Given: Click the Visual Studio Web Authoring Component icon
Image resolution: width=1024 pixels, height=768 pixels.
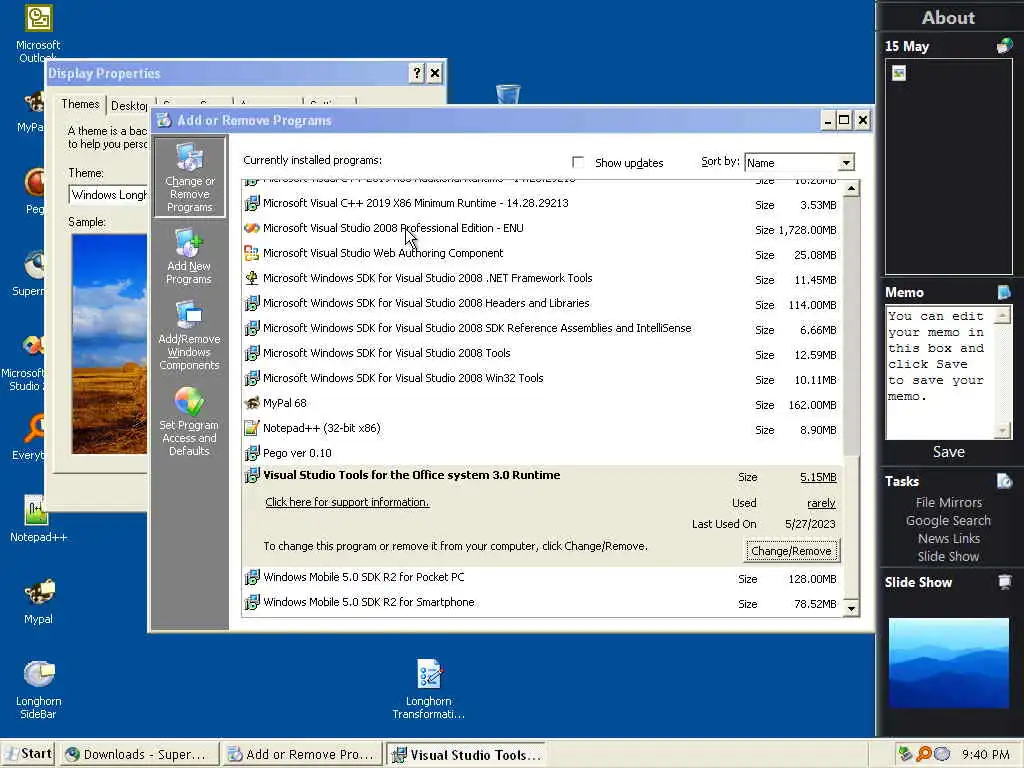Looking at the screenshot, I should coord(251,253).
